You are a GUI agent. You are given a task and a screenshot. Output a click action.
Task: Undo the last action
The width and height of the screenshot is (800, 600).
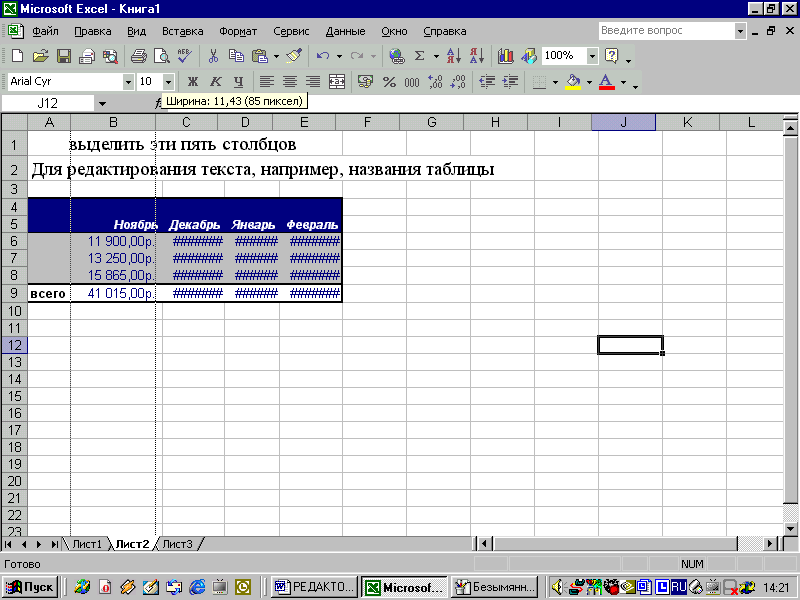[x=322, y=56]
